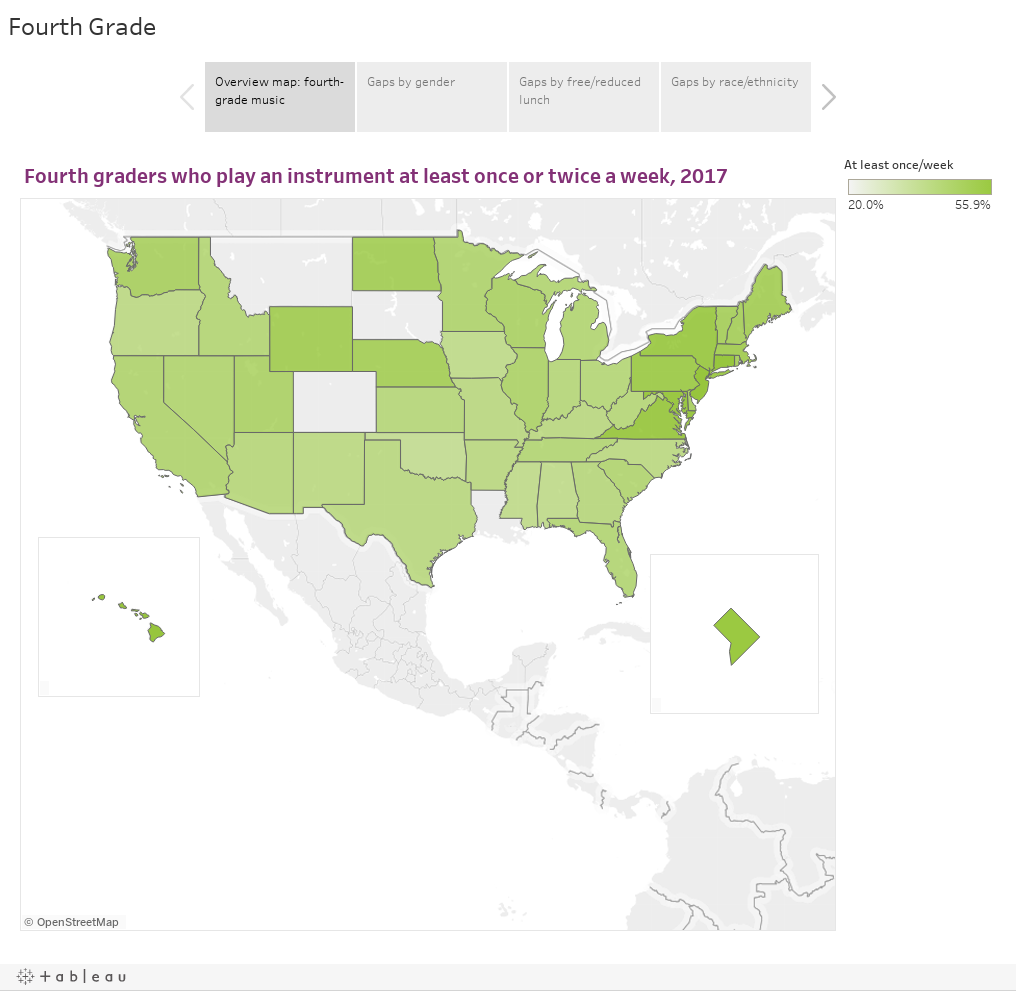Switch to Gaps by race/ethnicity tab
1016x991 pixels.
[x=735, y=97]
